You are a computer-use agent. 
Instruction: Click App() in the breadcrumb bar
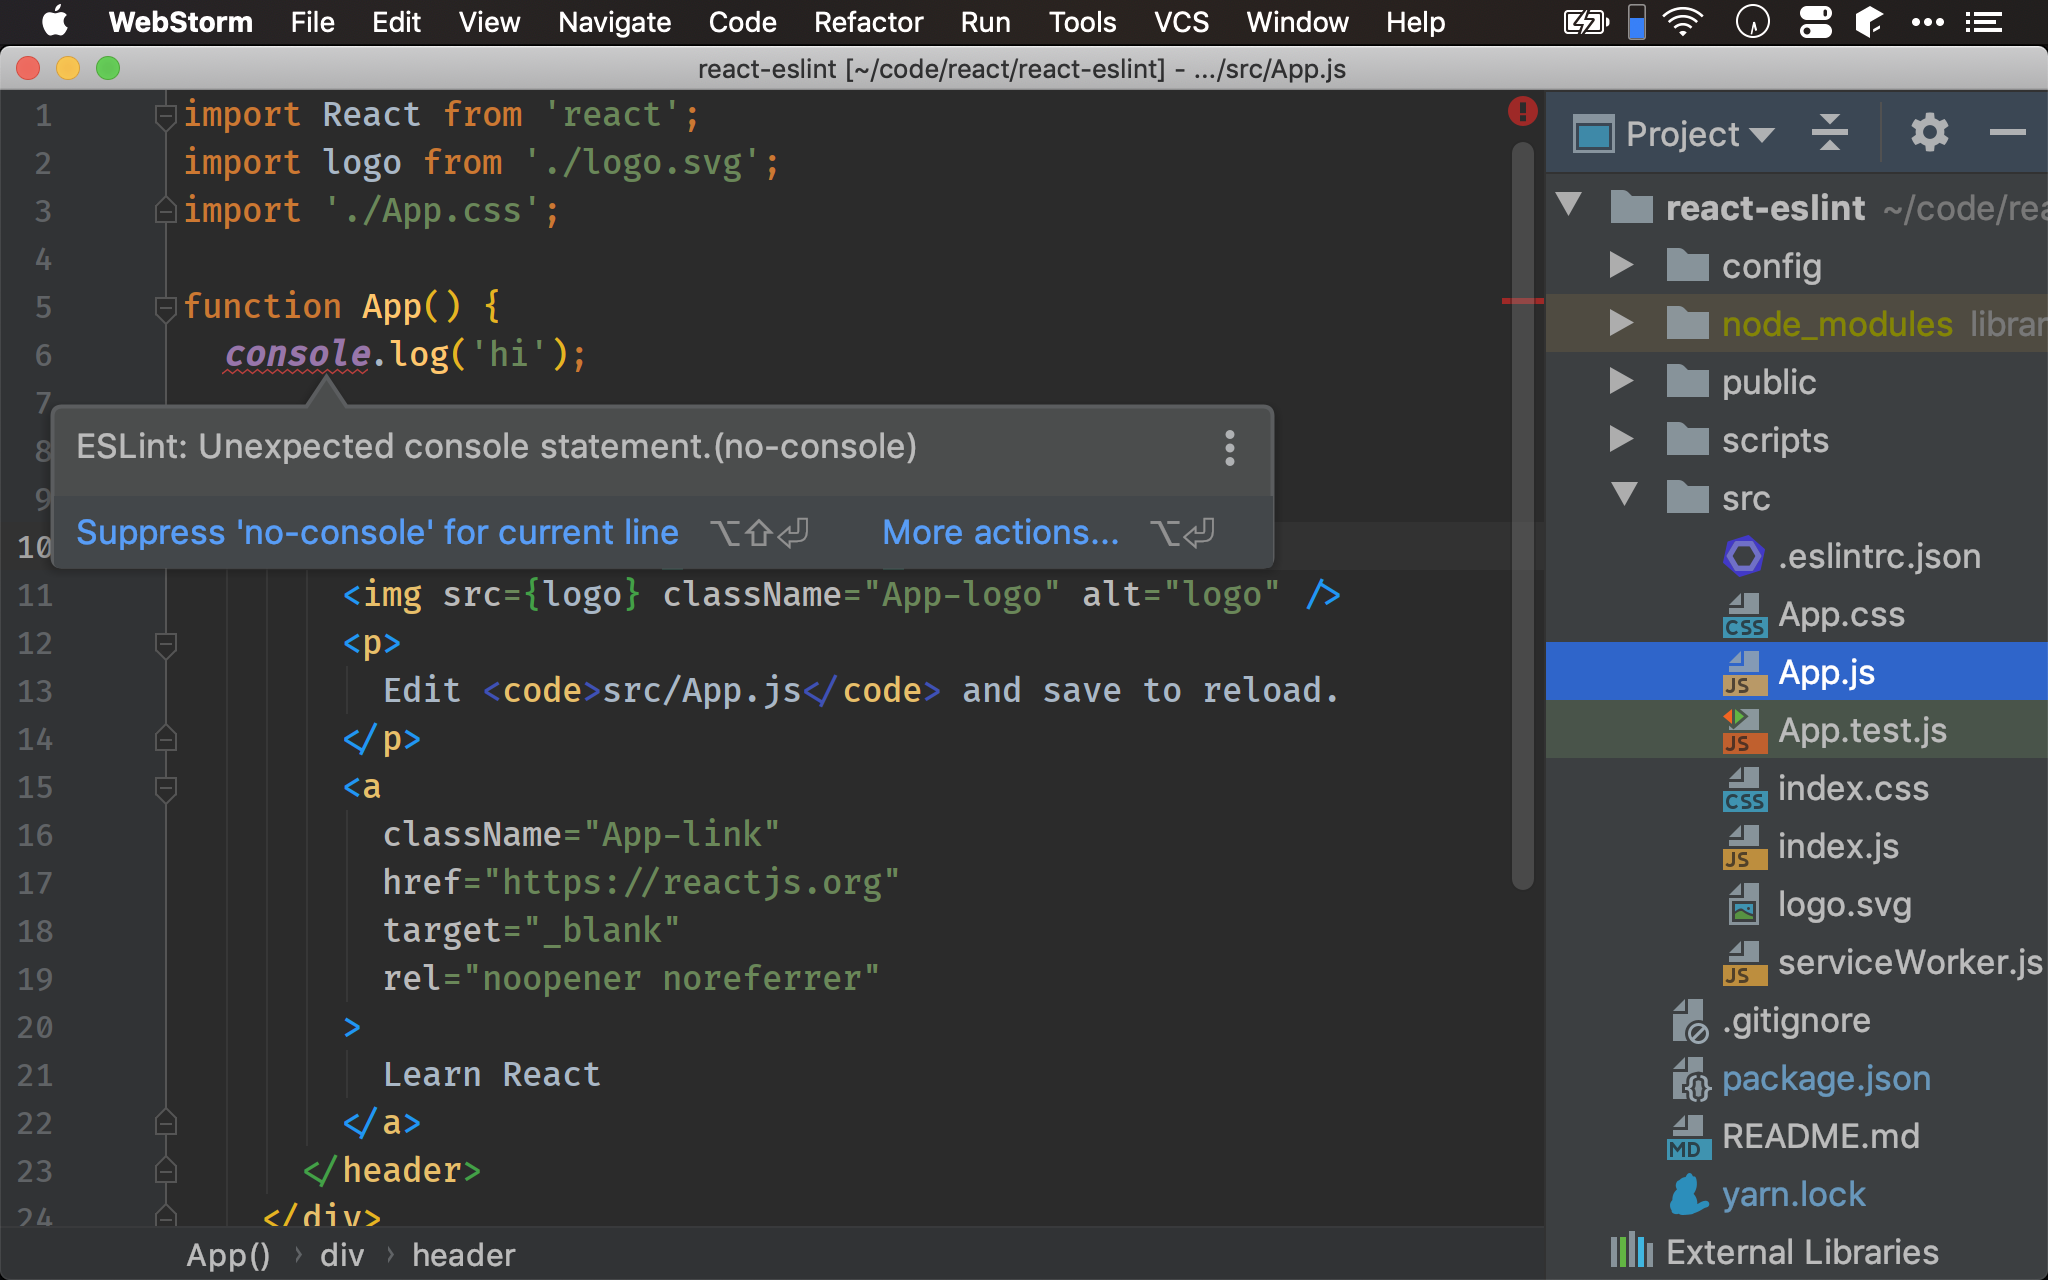228,1255
